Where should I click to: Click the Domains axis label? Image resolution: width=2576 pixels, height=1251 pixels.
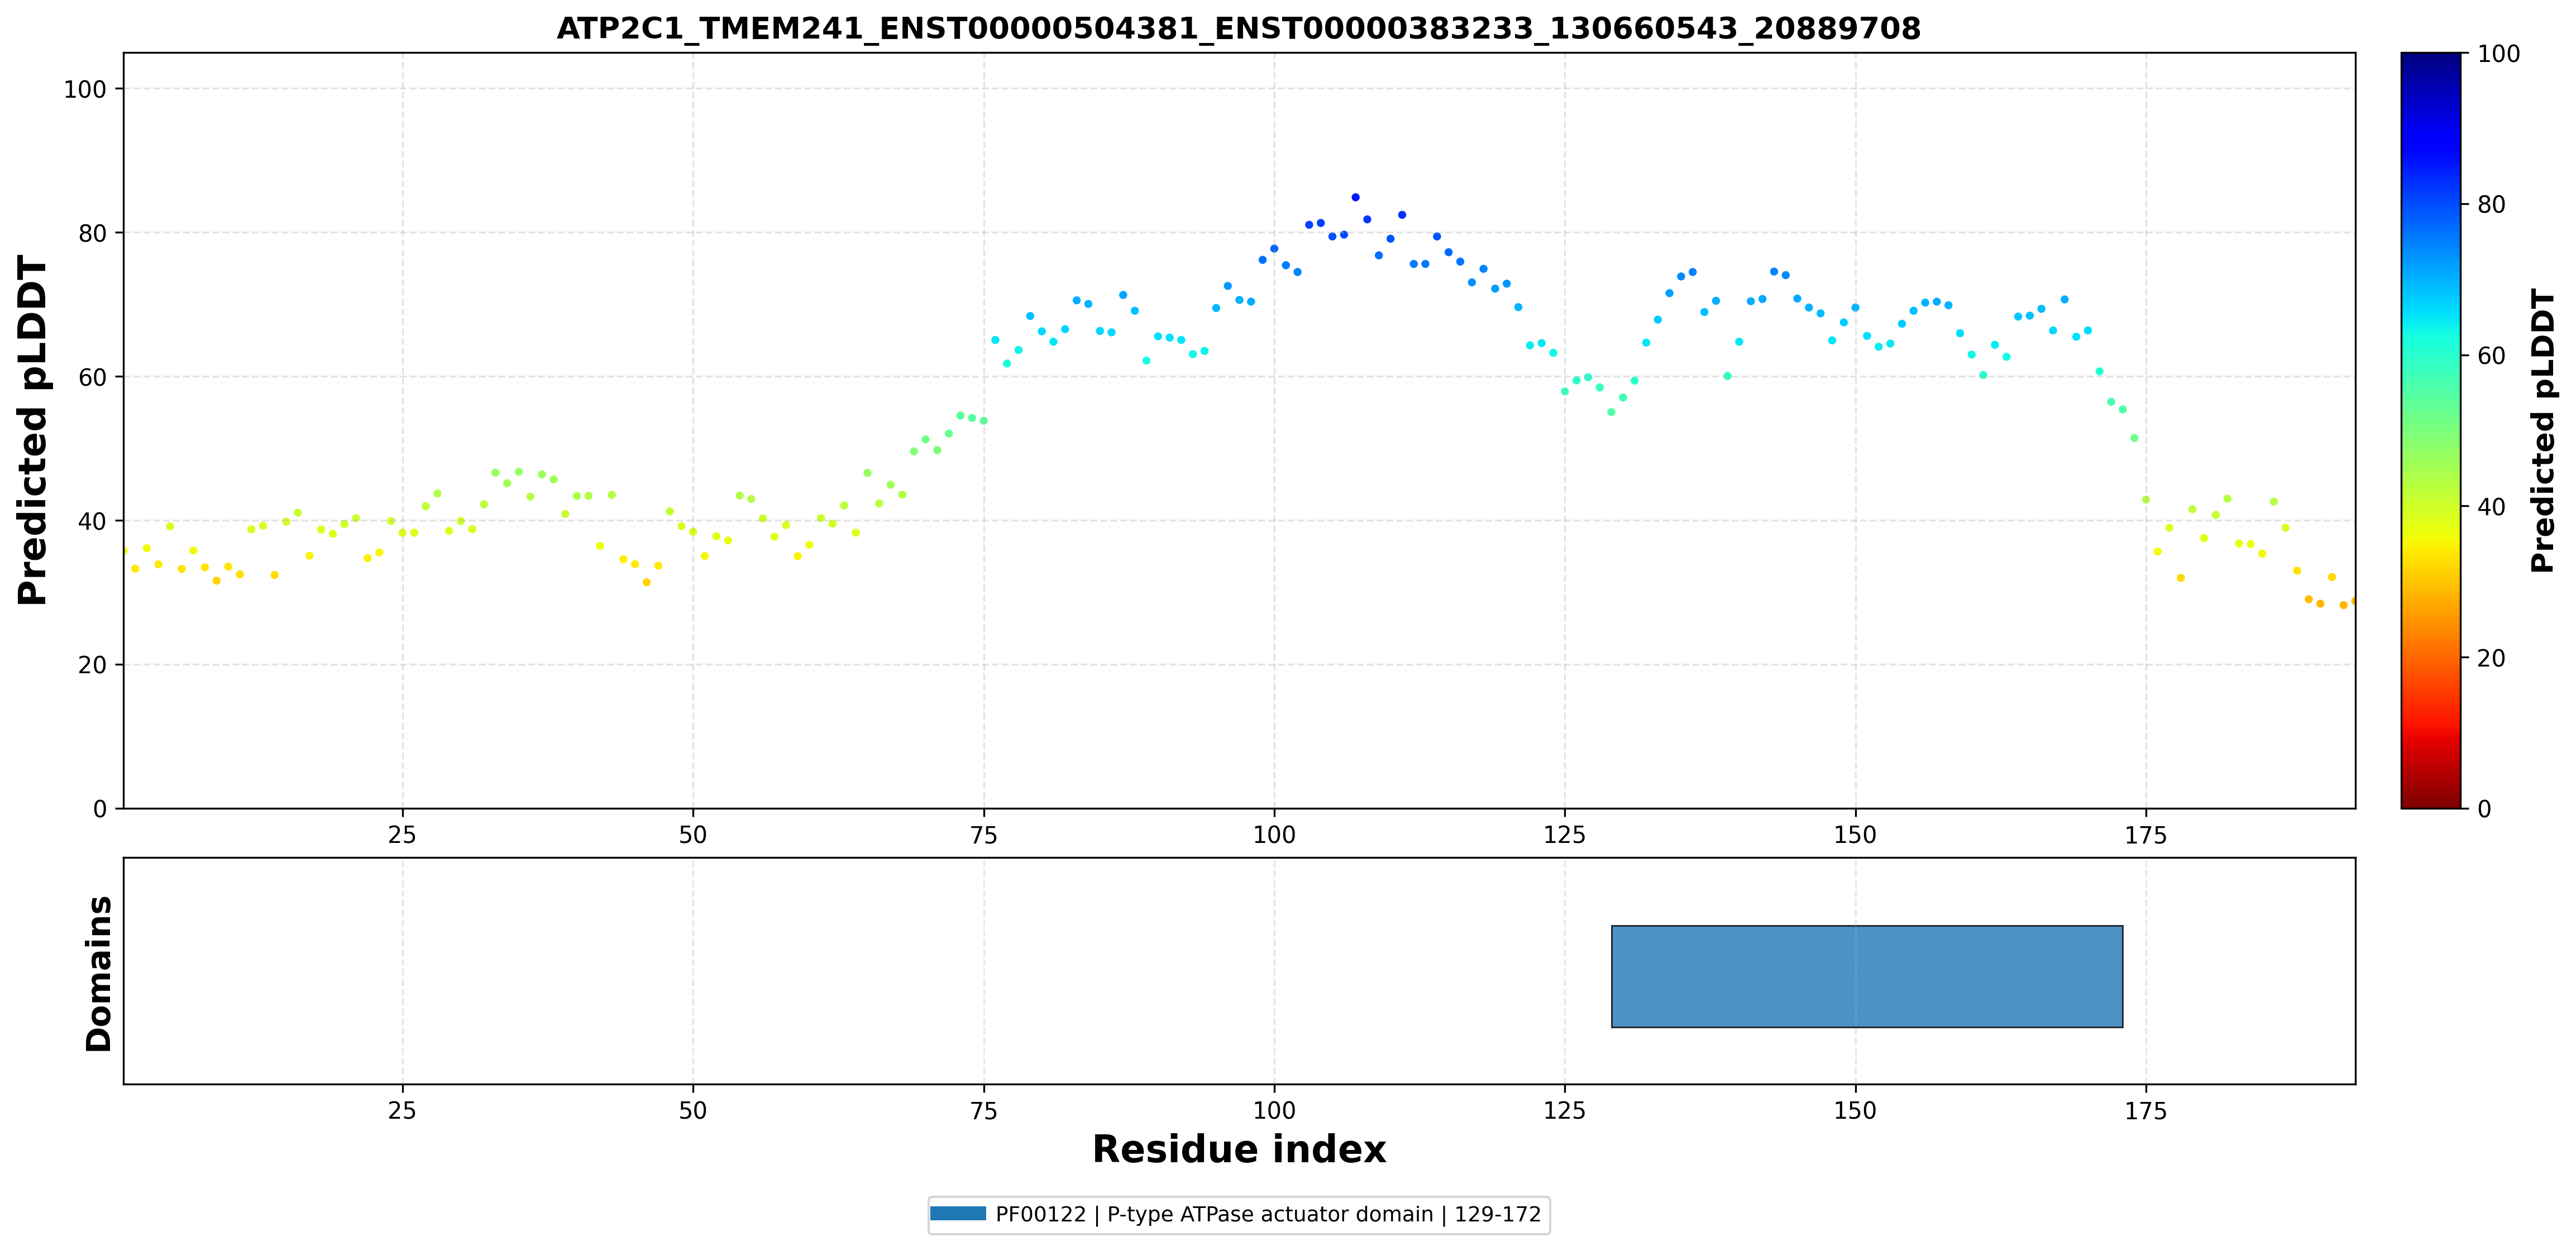98,973
